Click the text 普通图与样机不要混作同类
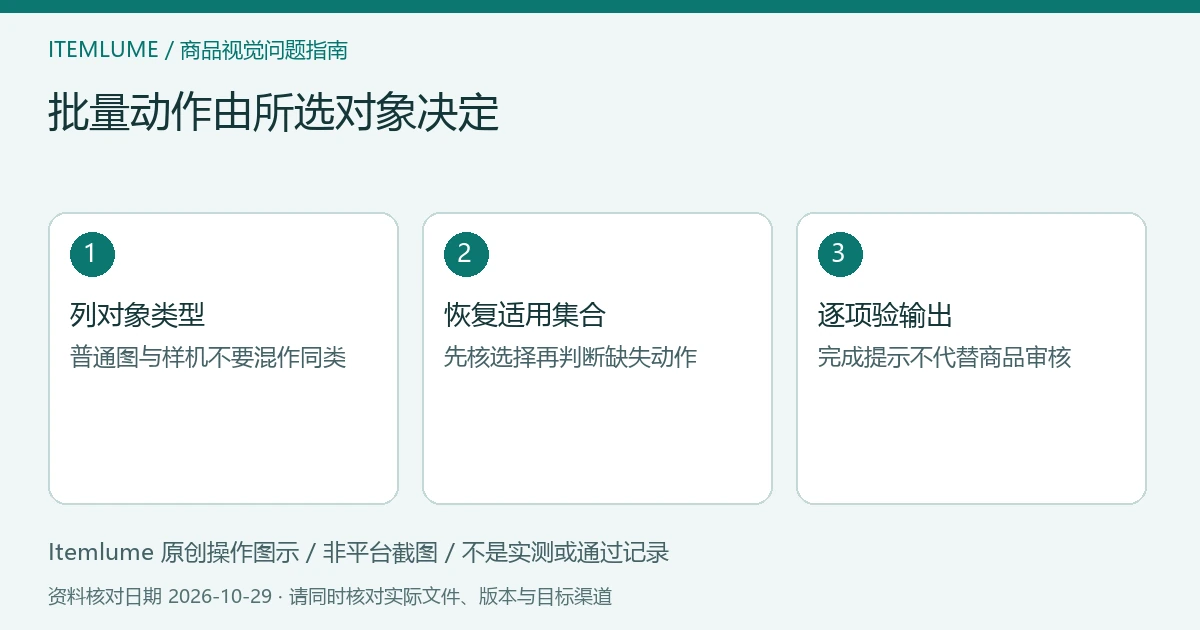1200x630 pixels. [x=208, y=357]
